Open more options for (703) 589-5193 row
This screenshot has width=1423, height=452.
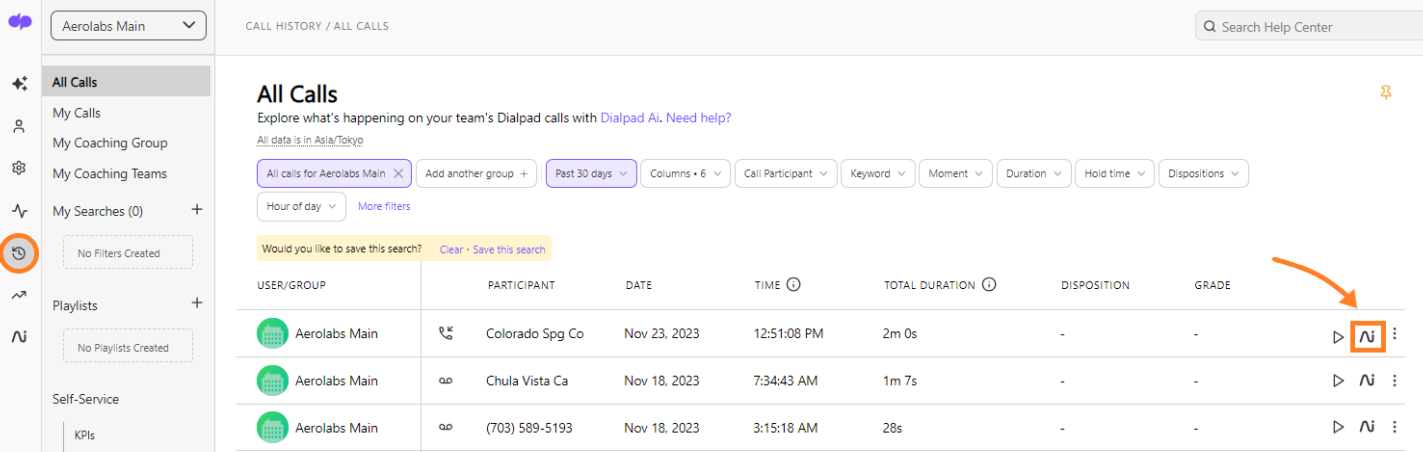[1395, 427]
